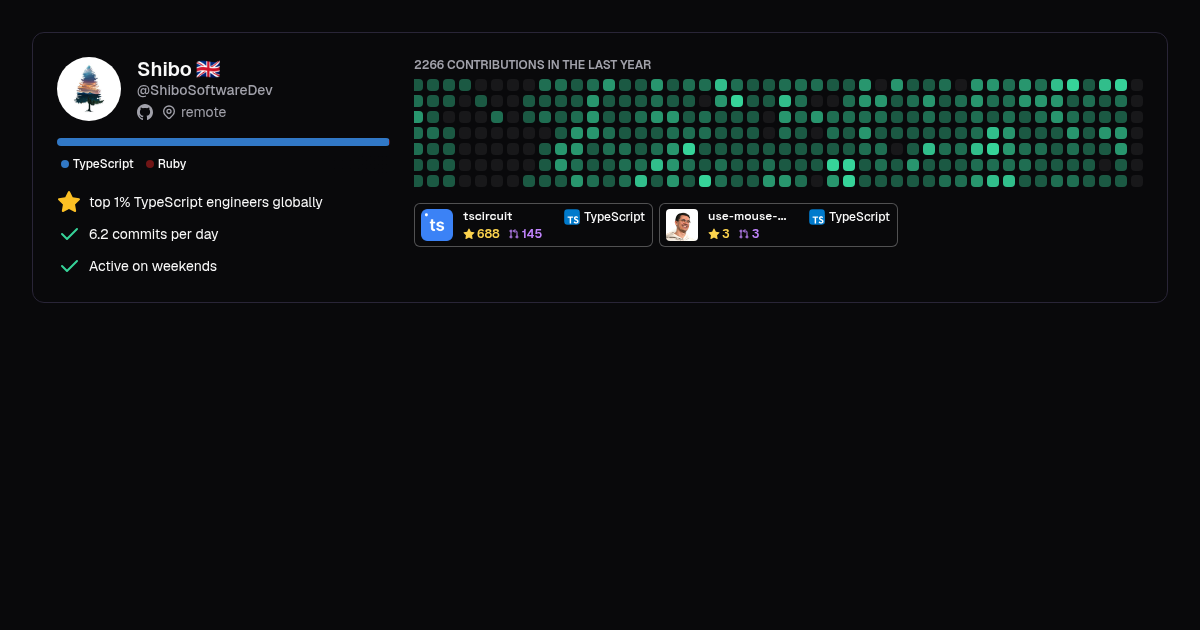Image resolution: width=1200 pixels, height=630 pixels.
Task: Open the tscircuit repository name
Action: tap(488, 216)
